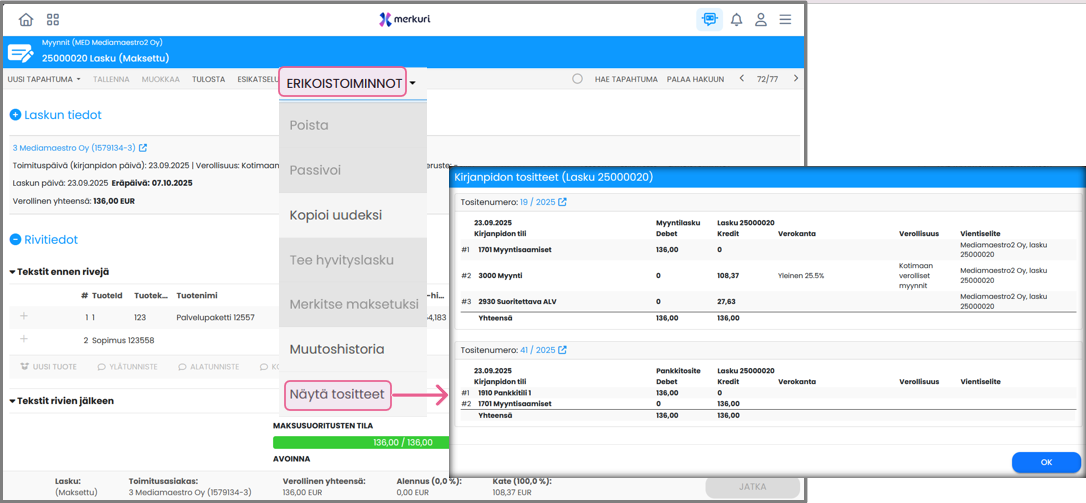Screen dimensions: 1086x503
Task: Open the user profile icon
Action: click(x=761, y=19)
